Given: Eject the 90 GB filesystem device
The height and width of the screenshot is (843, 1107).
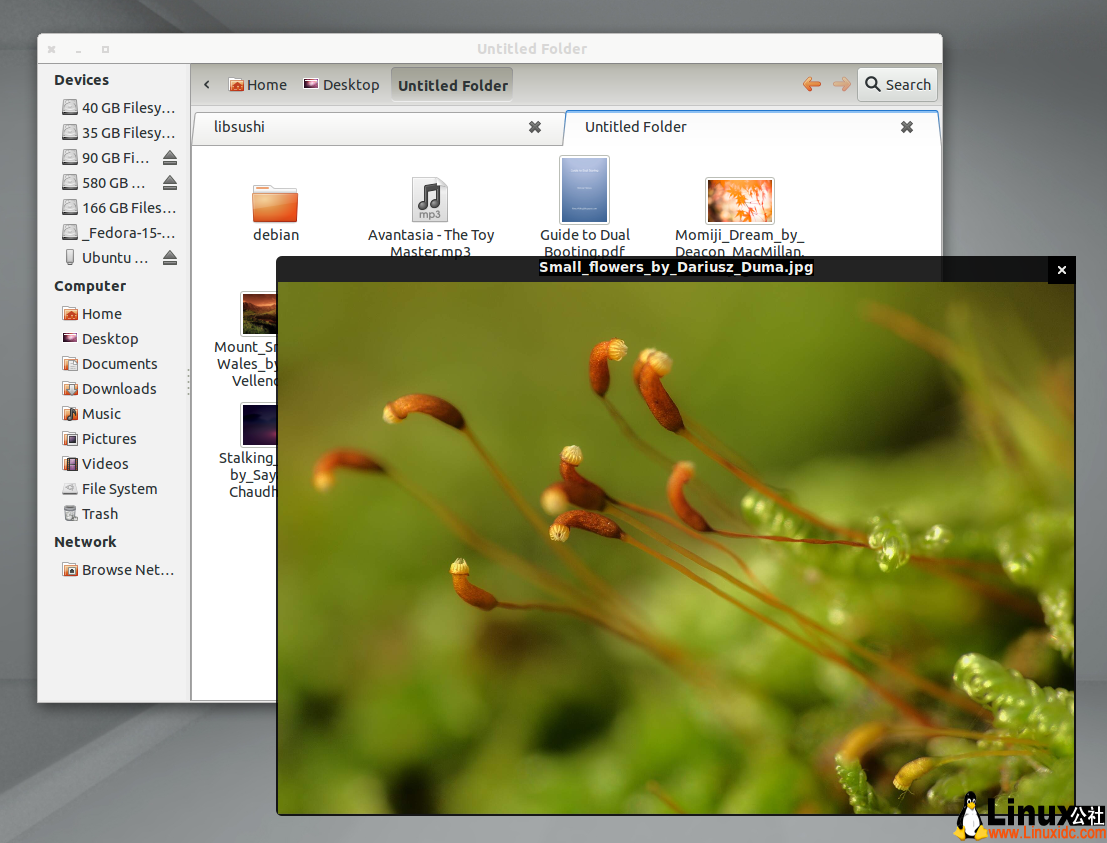Looking at the screenshot, I should click(x=171, y=157).
